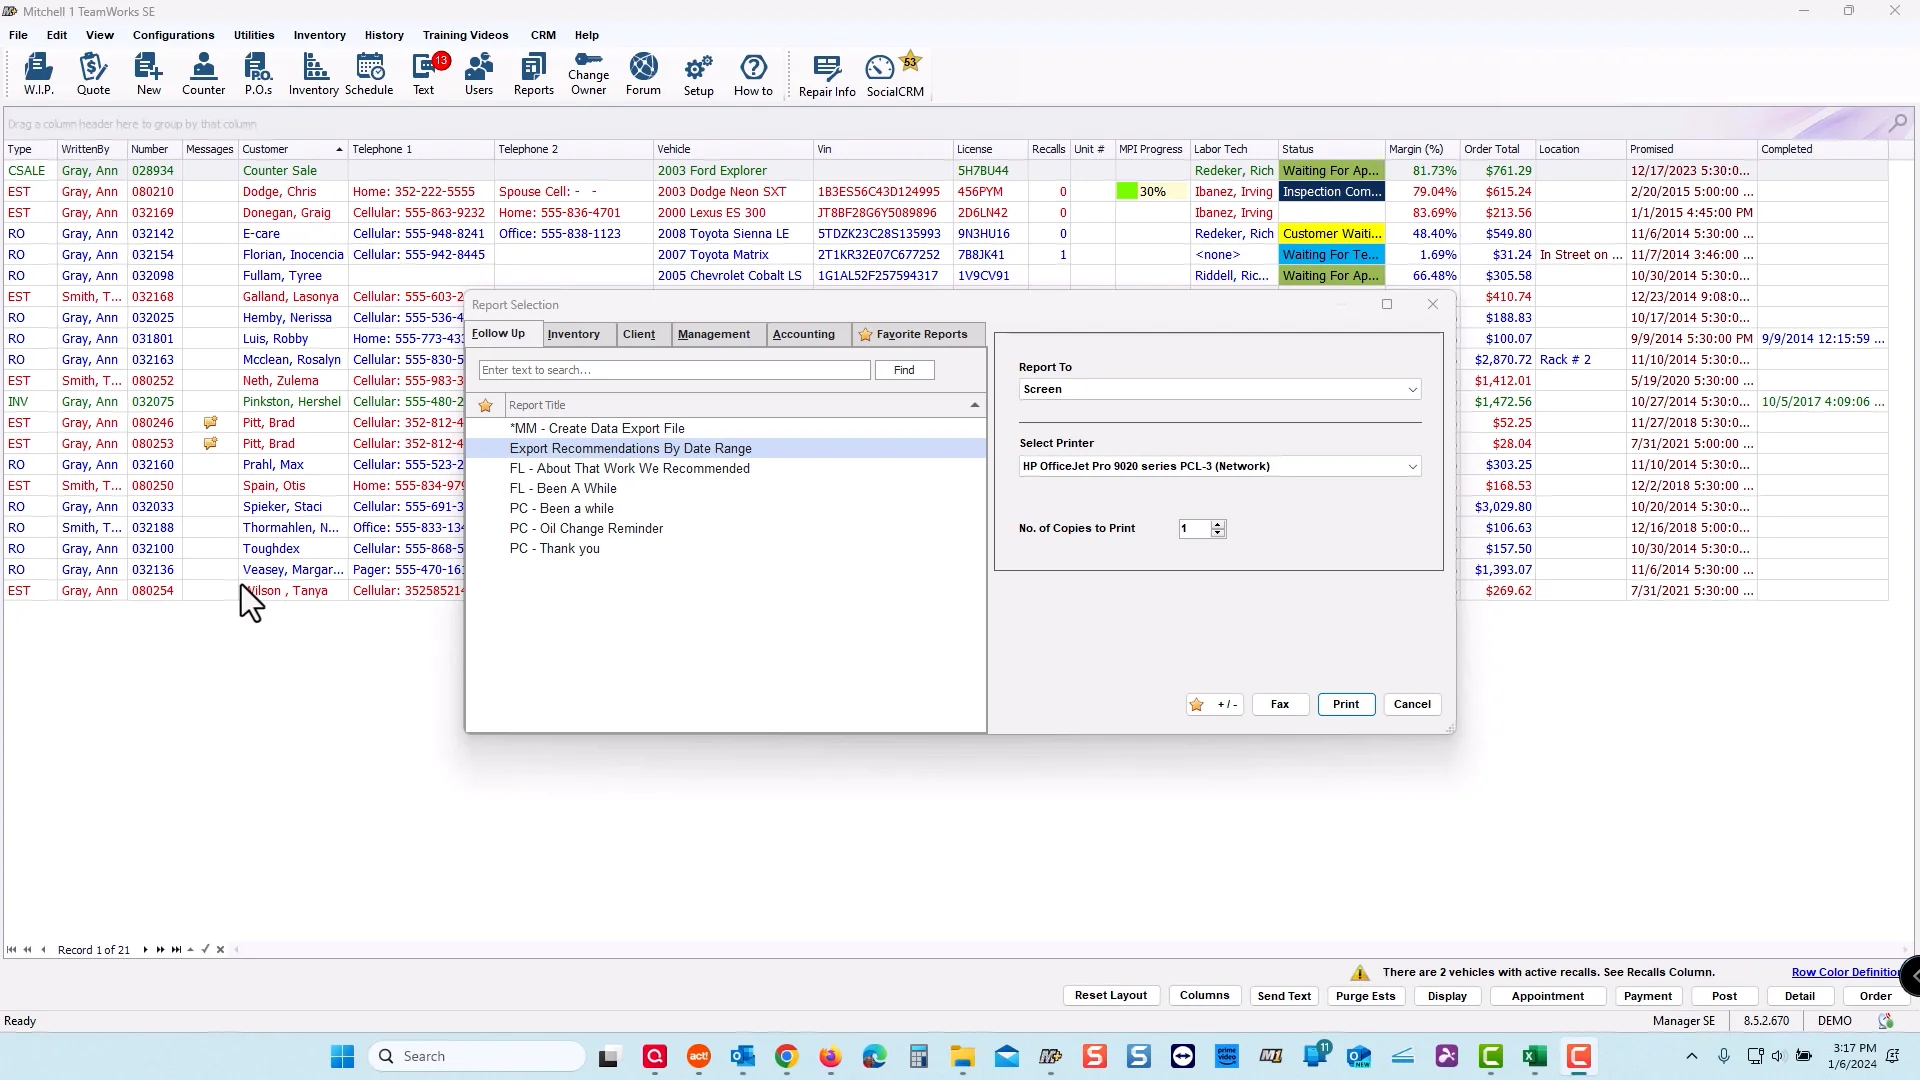
Task: Switch to the Accounting reports tab
Action: pos(805,334)
